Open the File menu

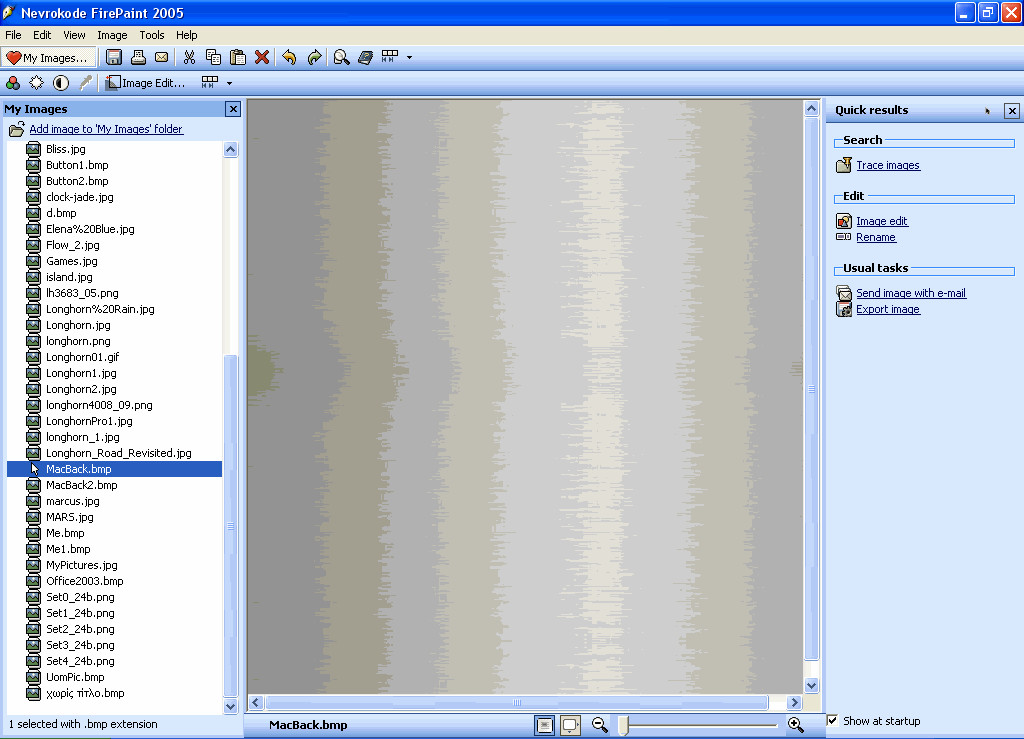[x=13, y=35]
